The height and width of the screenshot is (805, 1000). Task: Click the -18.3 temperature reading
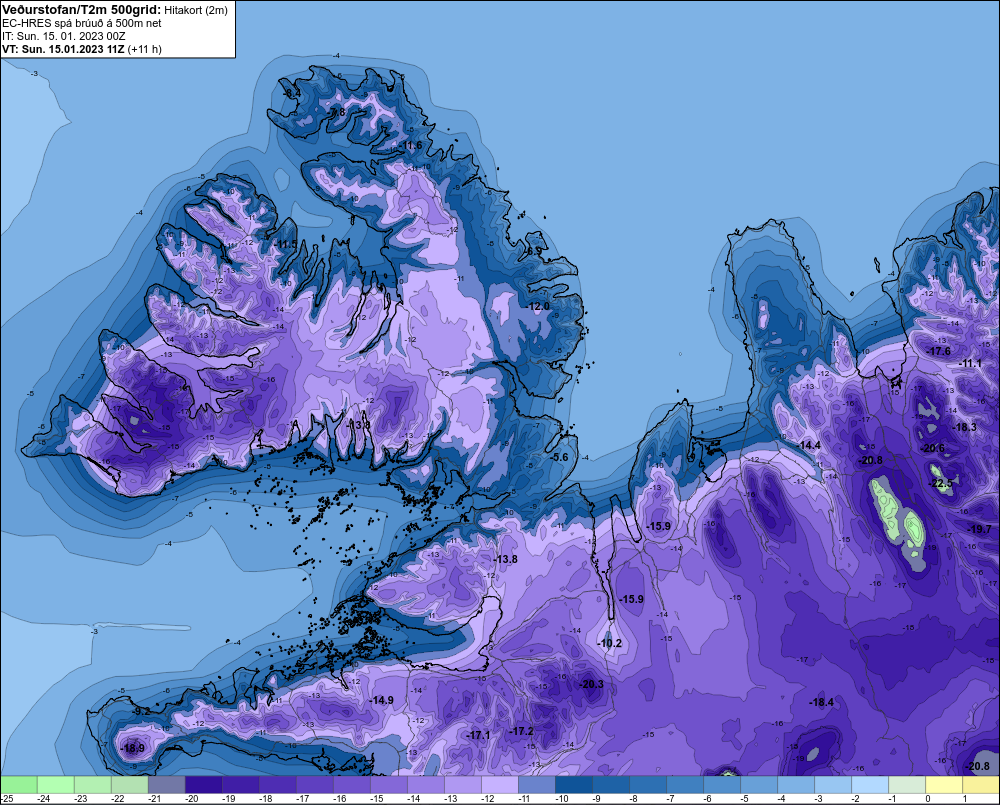[964, 427]
